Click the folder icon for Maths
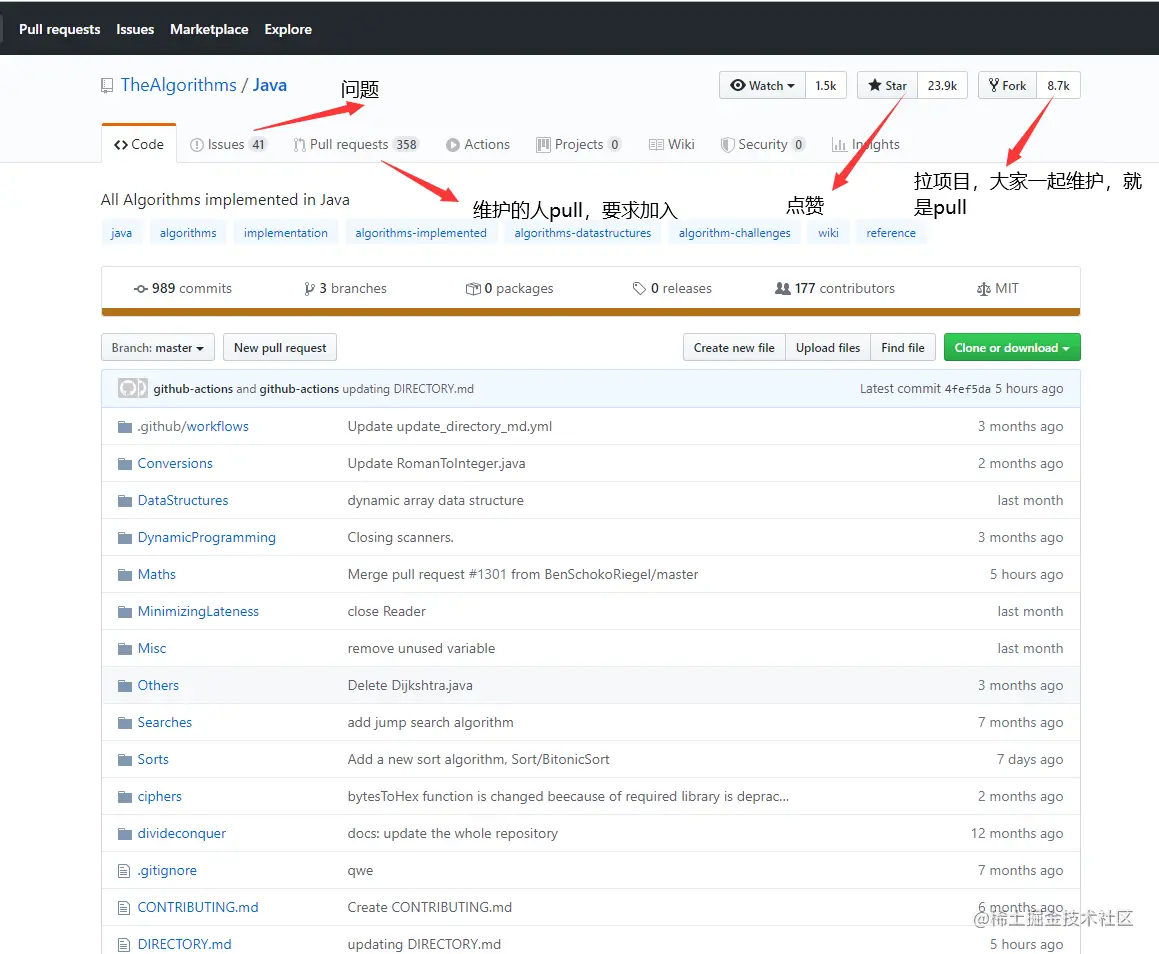 point(125,575)
